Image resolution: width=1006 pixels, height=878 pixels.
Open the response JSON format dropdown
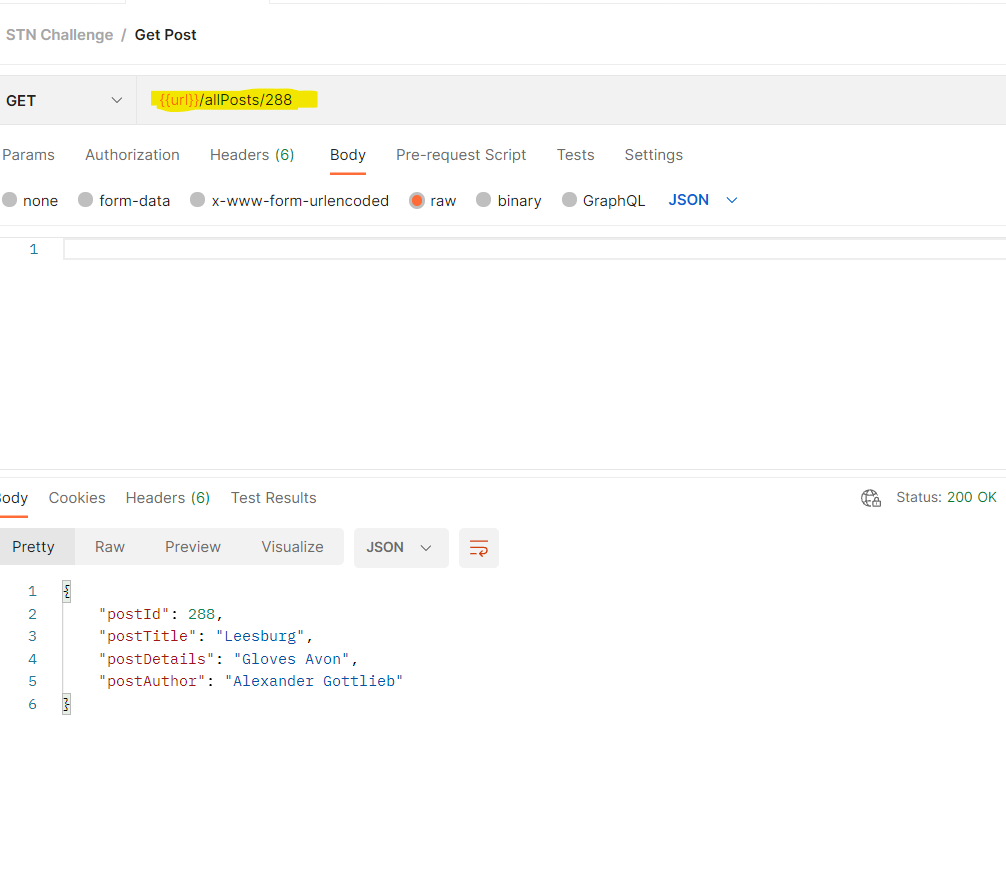[x=401, y=547]
